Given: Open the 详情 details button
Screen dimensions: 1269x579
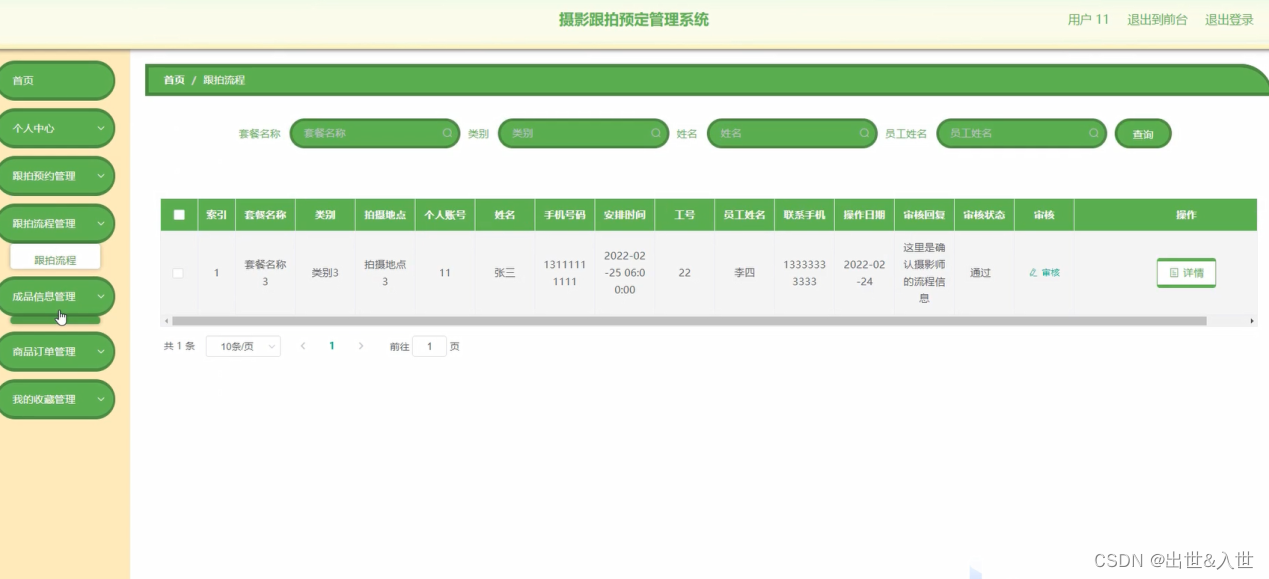Looking at the screenshot, I should point(1186,272).
